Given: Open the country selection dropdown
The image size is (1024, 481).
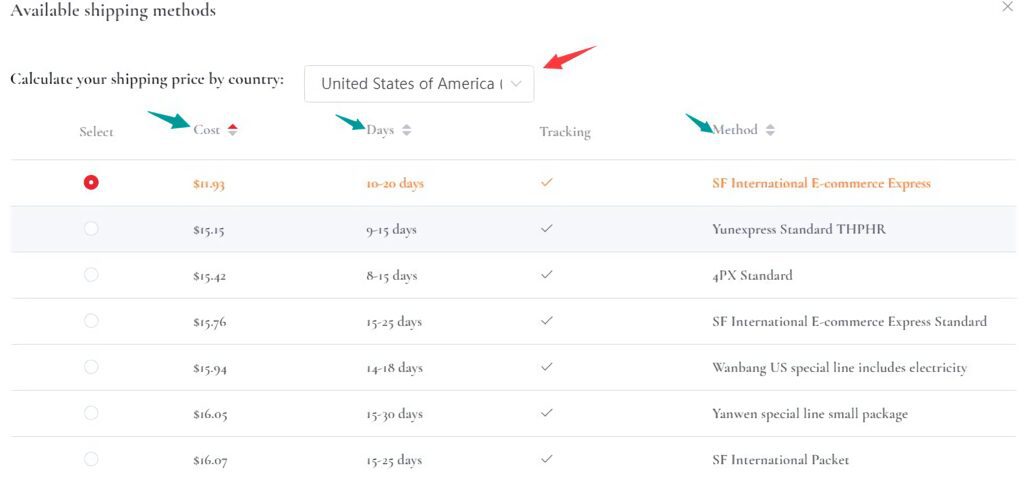Looking at the screenshot, I should click(x=419, y=84).
